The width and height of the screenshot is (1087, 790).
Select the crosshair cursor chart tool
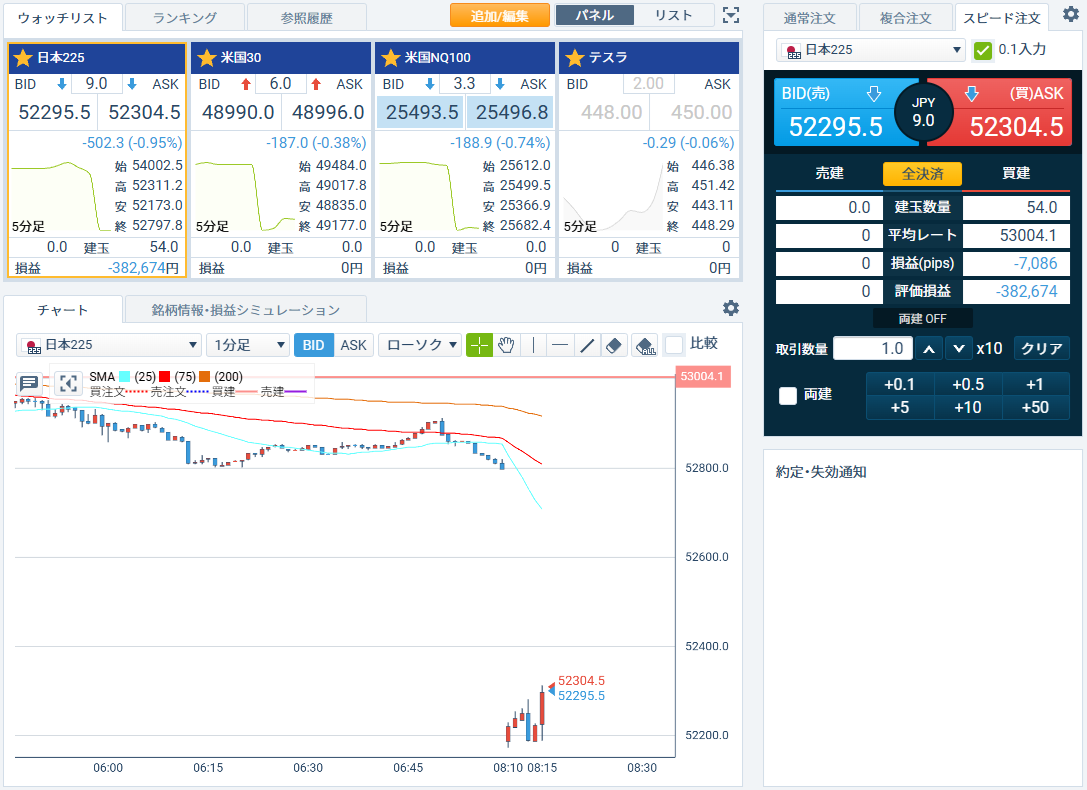[480, 345]
